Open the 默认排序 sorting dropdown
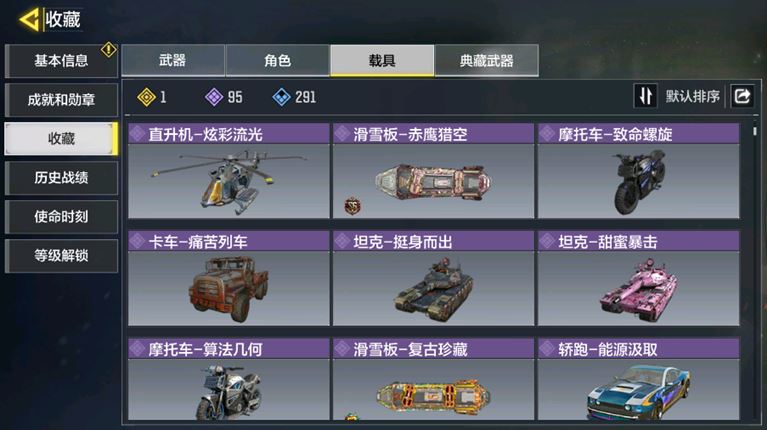The height and width of the screenshot is (430, 767). (692, 96)
